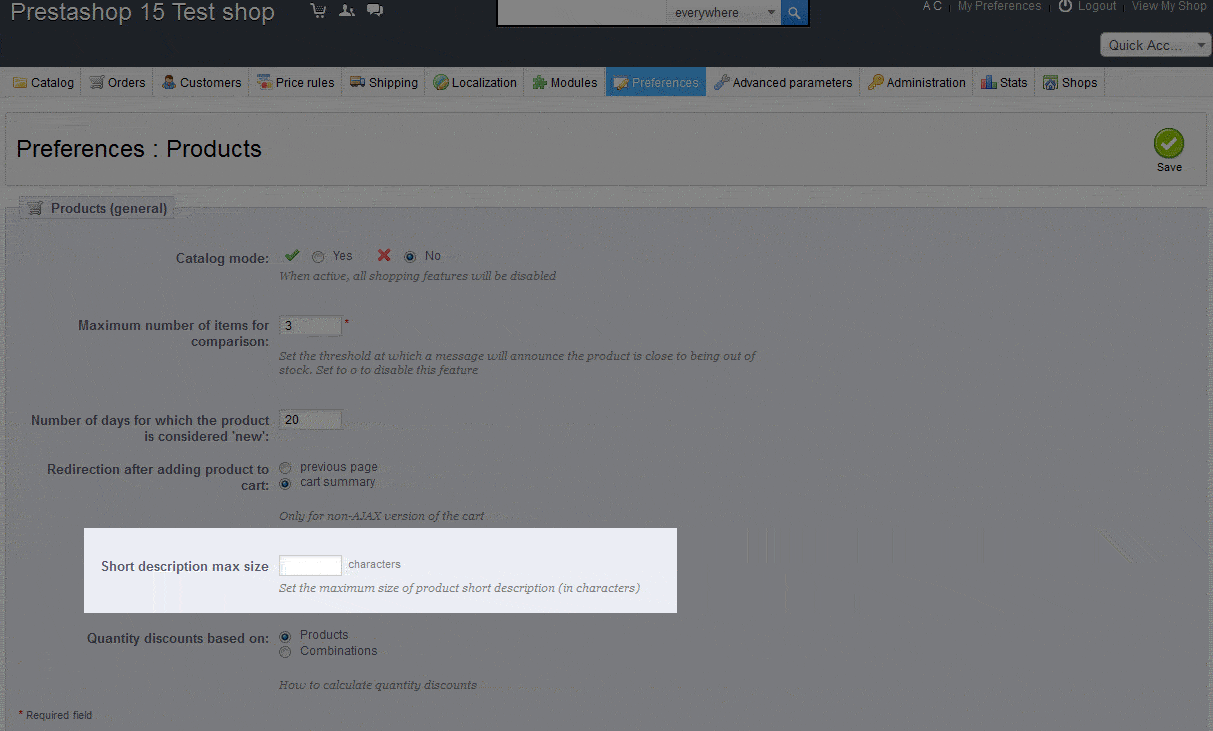Click the Short description max size field
The width and height of the screenshot is (1213, 731).
tap(310, 566)
